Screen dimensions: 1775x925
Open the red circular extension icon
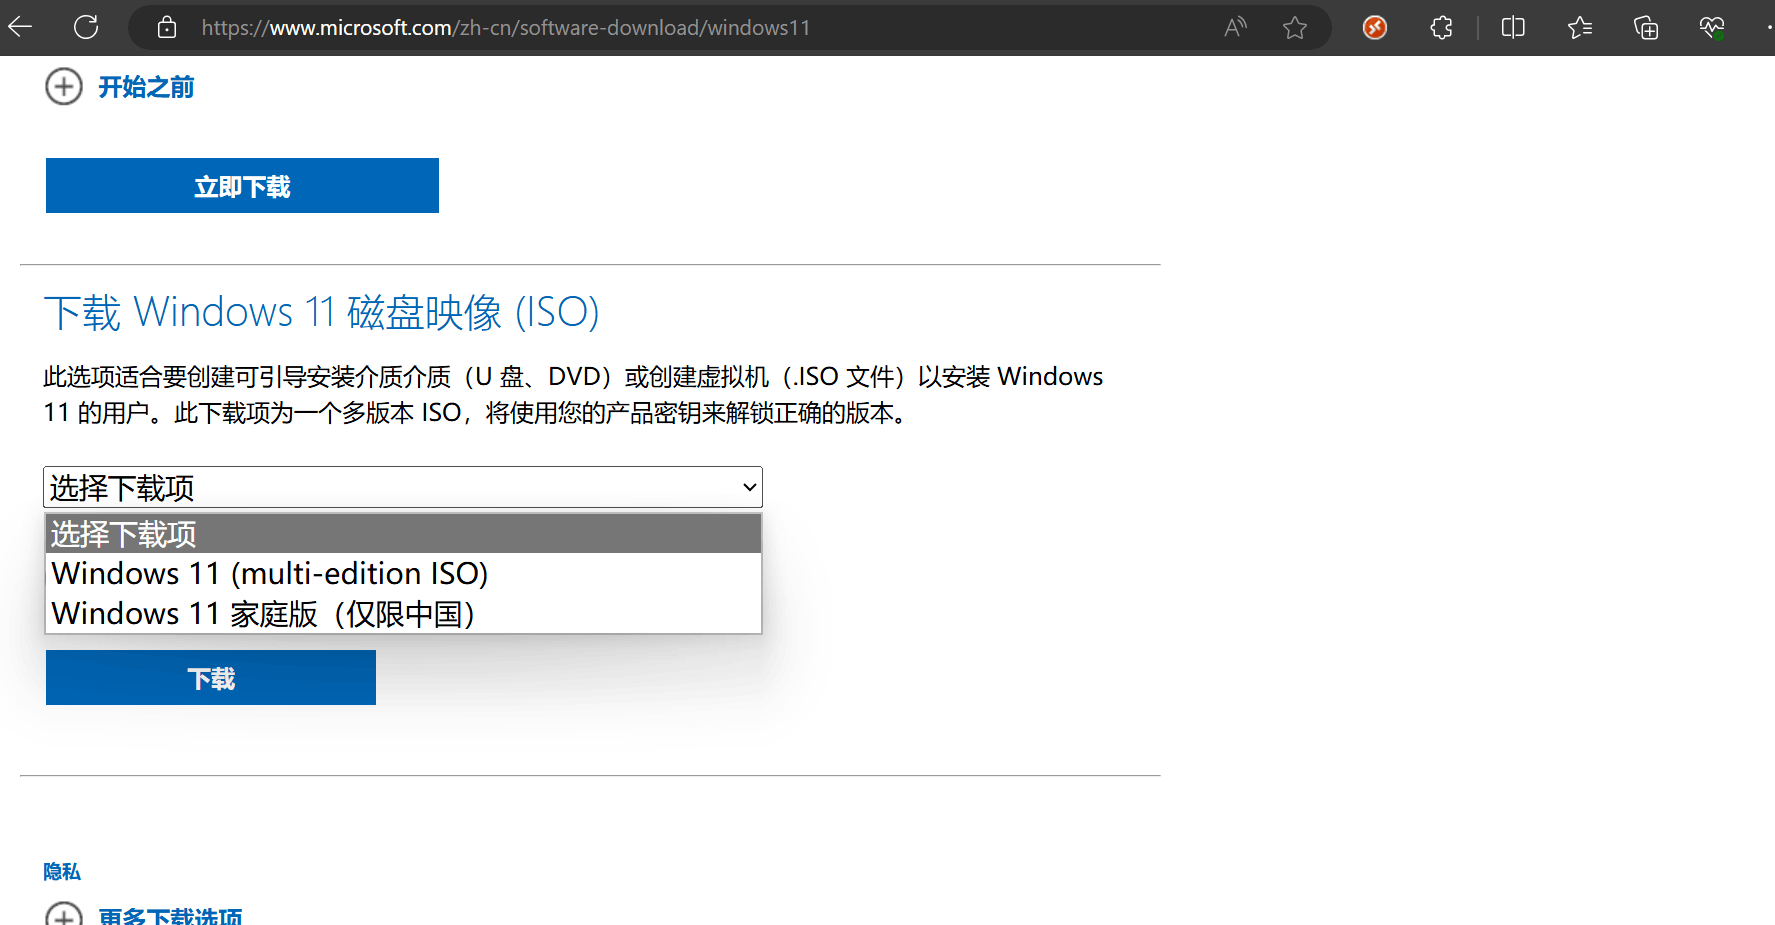pyautogui.click(x=1375, y=27)
